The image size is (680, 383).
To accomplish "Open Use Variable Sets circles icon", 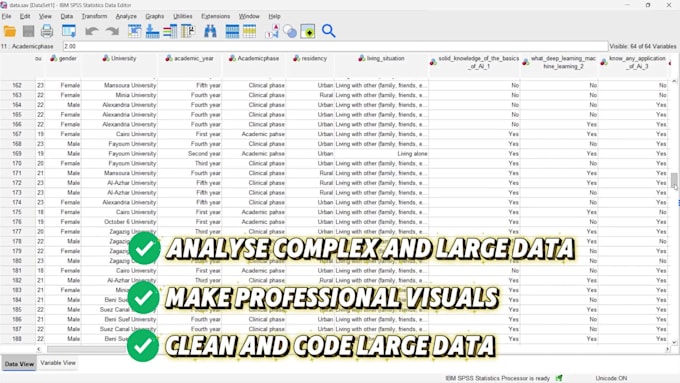I will [290, 31].
